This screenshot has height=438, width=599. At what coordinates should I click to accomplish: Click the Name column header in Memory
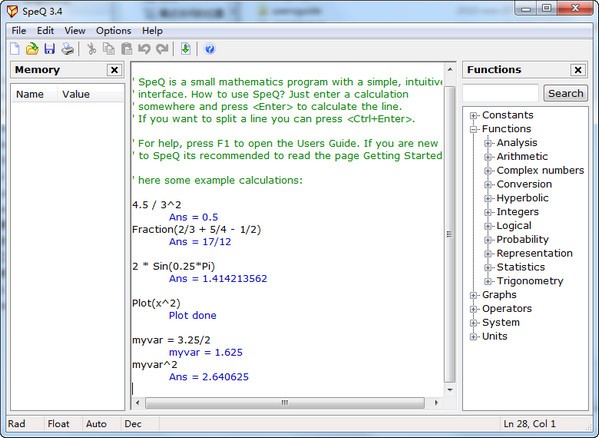pos(34,94)
